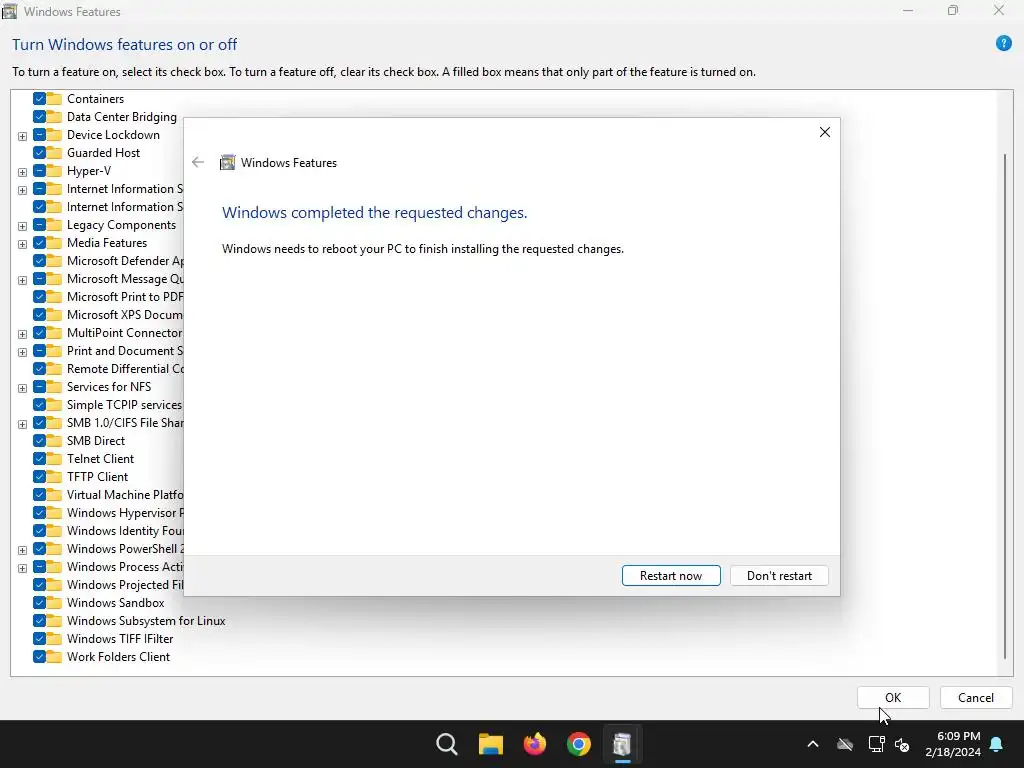The image size is (1024, 768).
Task: Expand the Internet Information Services node with plus sign
Action: pyautogui.click(x=22, y=190)
